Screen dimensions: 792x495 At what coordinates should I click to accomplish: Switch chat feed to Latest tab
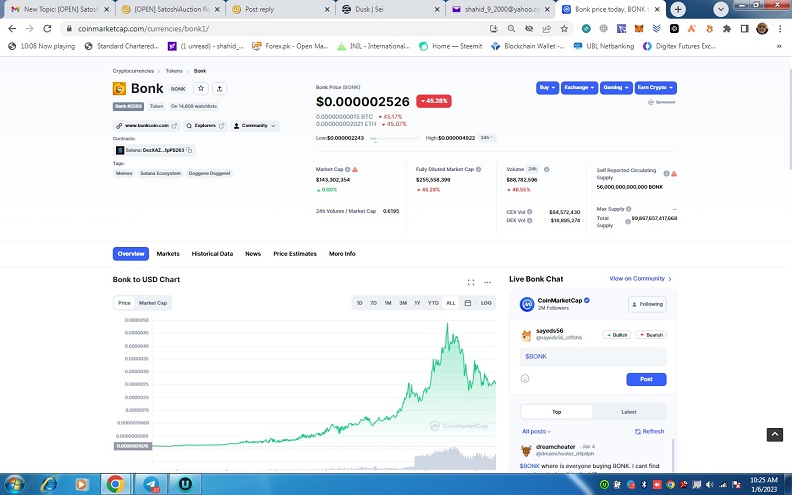(x=629, y=412)
